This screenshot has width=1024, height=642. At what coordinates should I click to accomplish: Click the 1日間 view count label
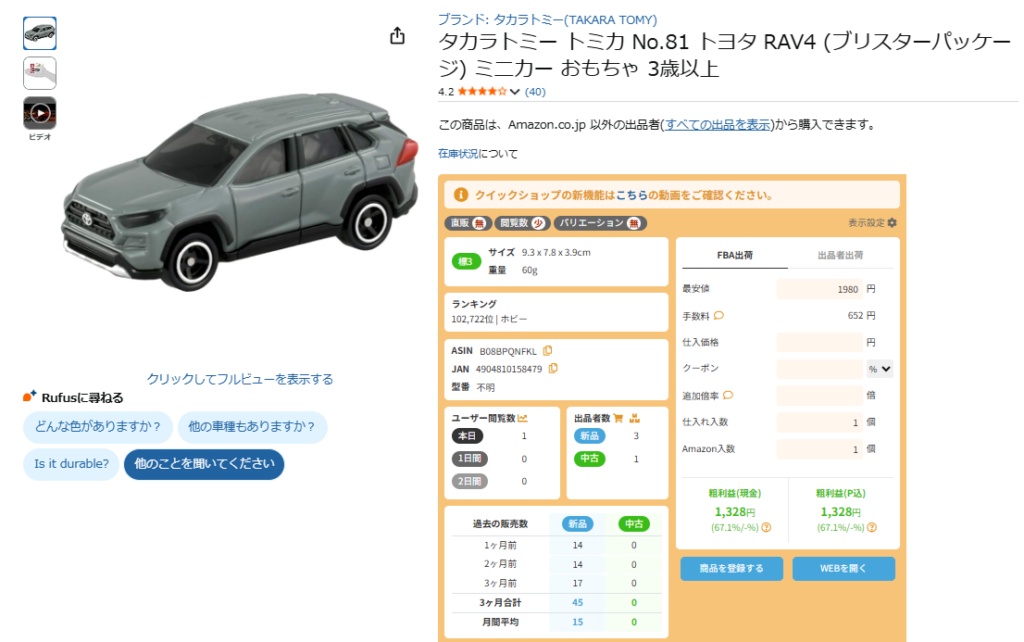(470, 458)
